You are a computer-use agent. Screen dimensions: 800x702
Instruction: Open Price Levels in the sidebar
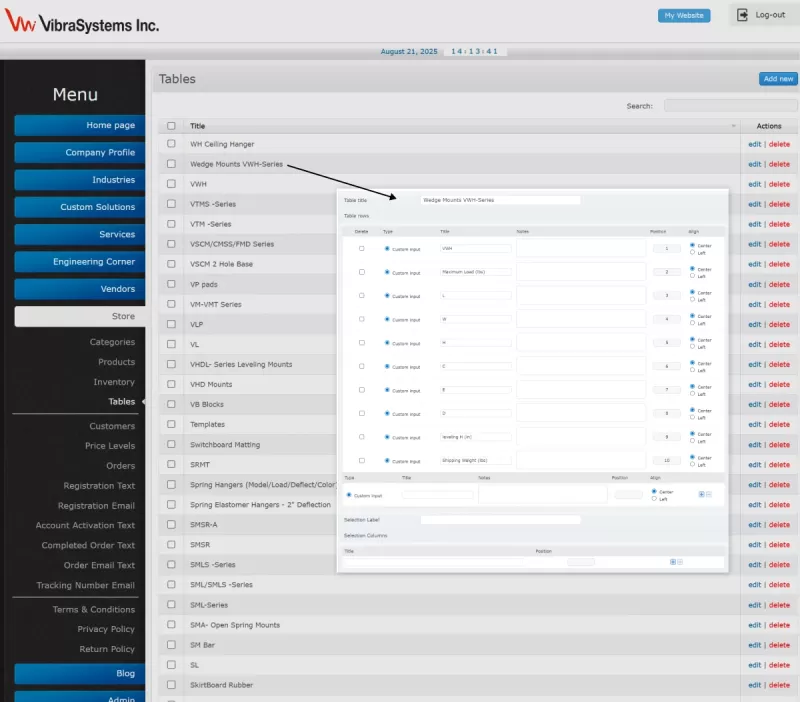click(x=109, y=446)
